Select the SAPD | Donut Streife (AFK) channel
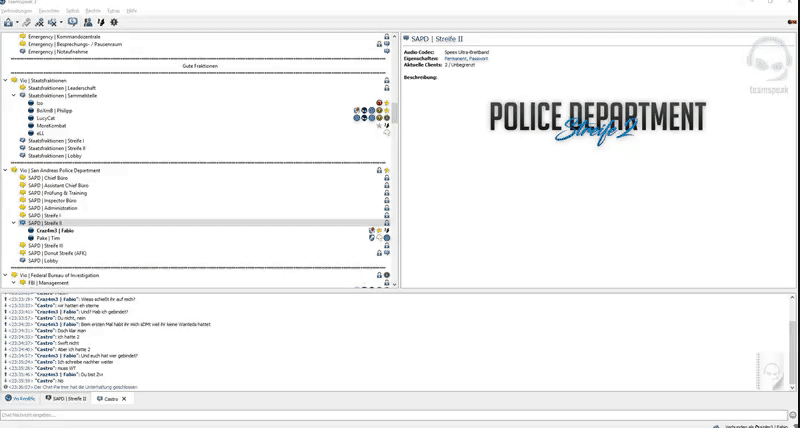Viewport: 800px width, 428px height. coord(58,253)
